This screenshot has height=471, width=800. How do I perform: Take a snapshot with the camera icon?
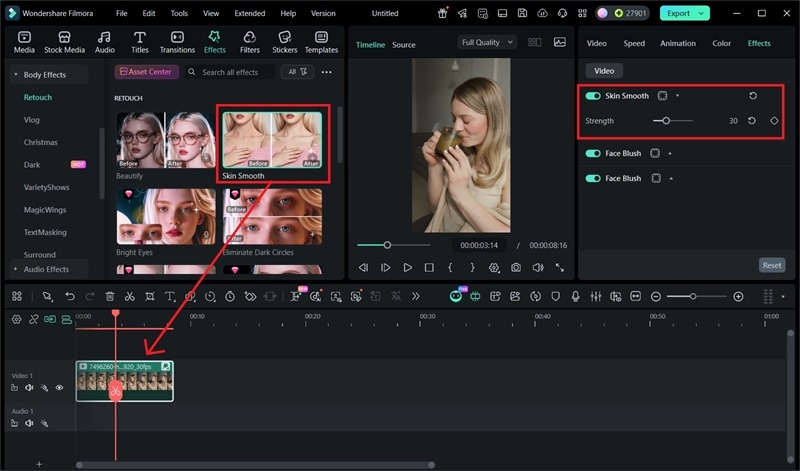pos(516,268)
